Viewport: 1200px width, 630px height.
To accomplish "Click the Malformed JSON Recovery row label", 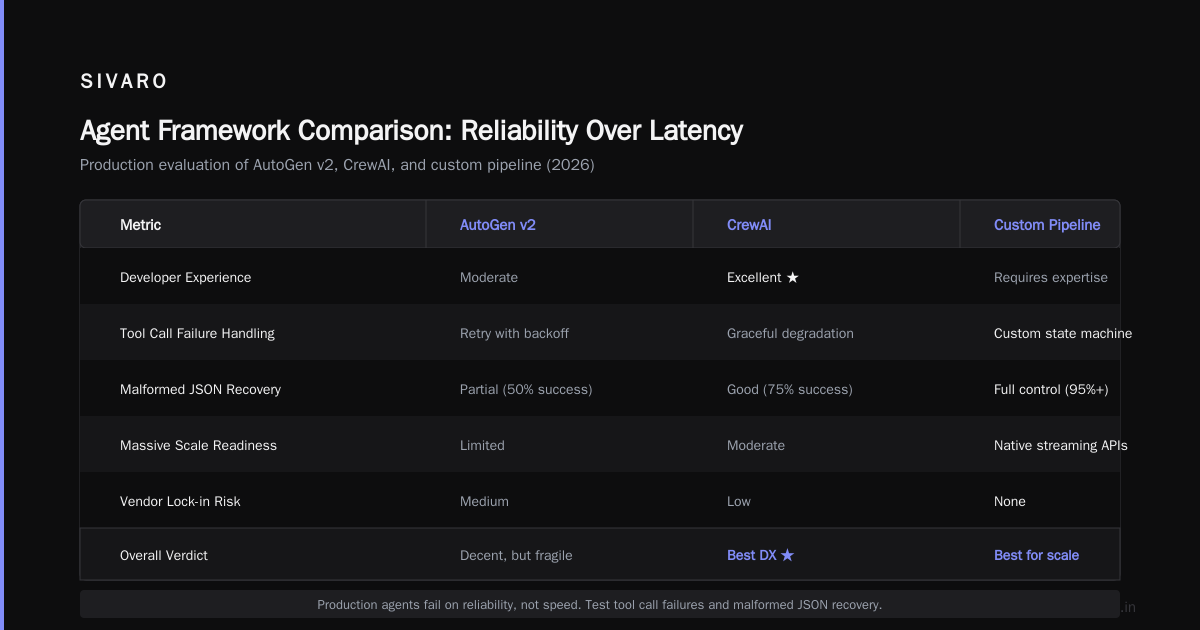I will point(200,389).
